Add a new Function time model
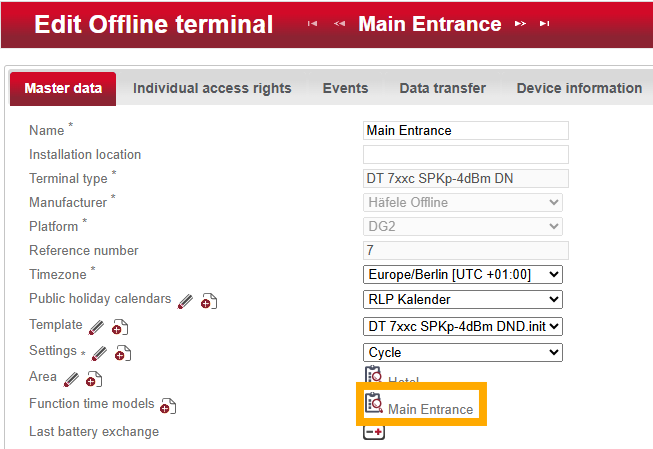This screenshot has width=653, height=449. 168,405
